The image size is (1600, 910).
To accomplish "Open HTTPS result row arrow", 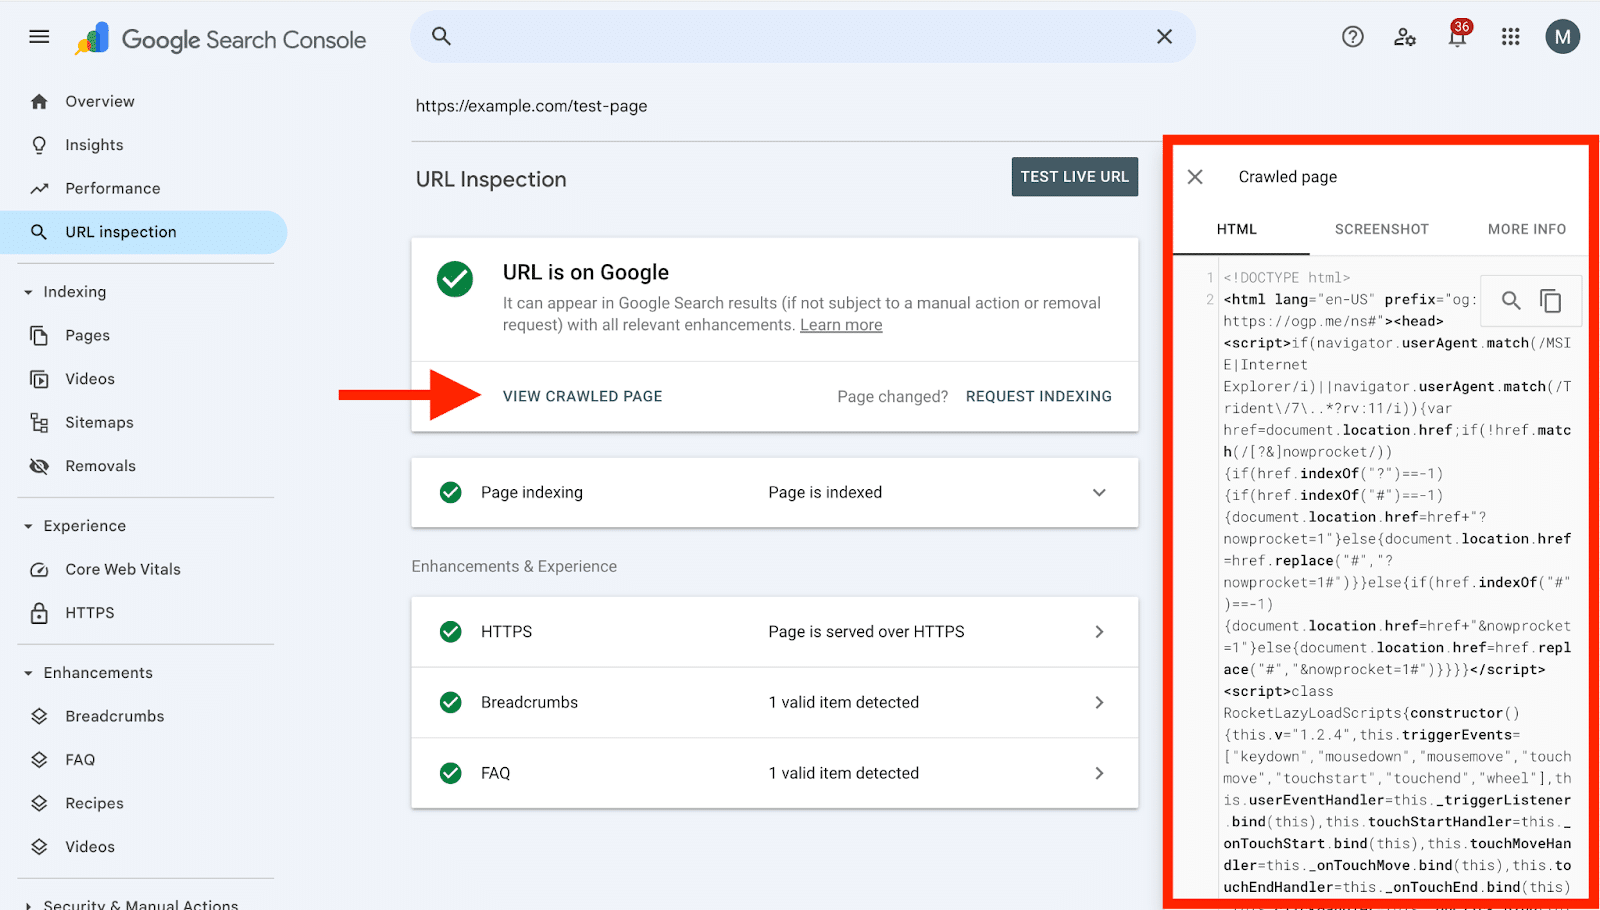I will 1099,632.
